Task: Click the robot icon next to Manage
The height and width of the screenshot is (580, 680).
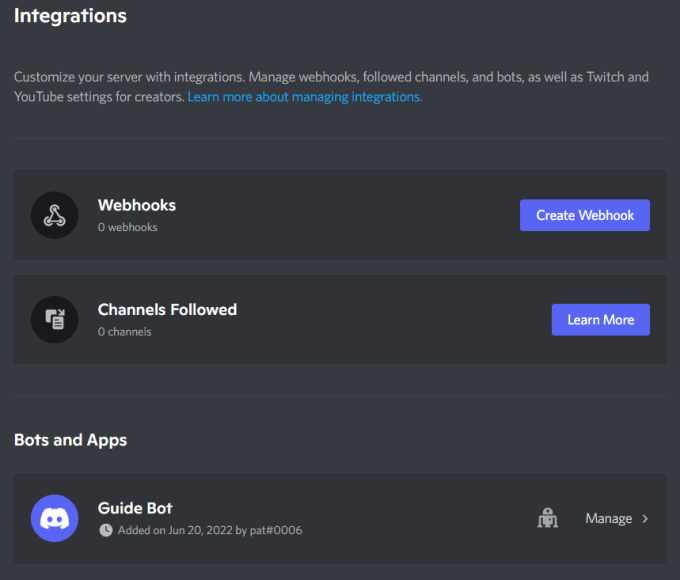Action: 546,518
